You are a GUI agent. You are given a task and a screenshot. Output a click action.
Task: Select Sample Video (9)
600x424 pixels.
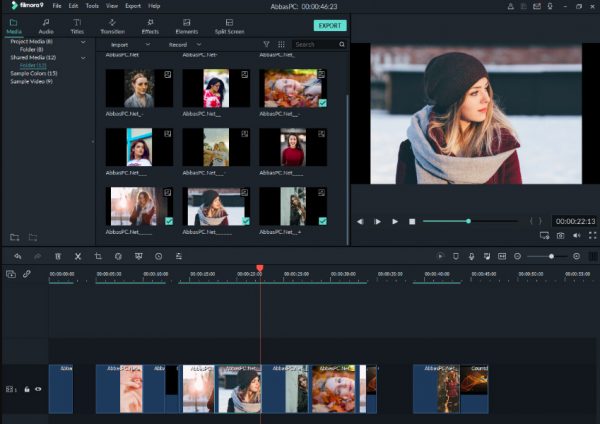(31, 82)
